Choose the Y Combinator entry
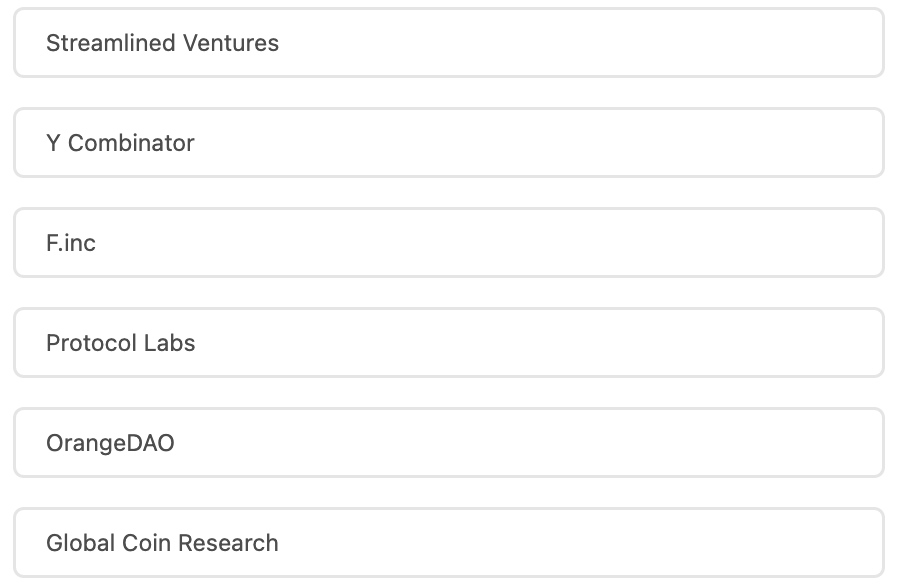Screen dimensions: 902x586 [x=449, y=143]
